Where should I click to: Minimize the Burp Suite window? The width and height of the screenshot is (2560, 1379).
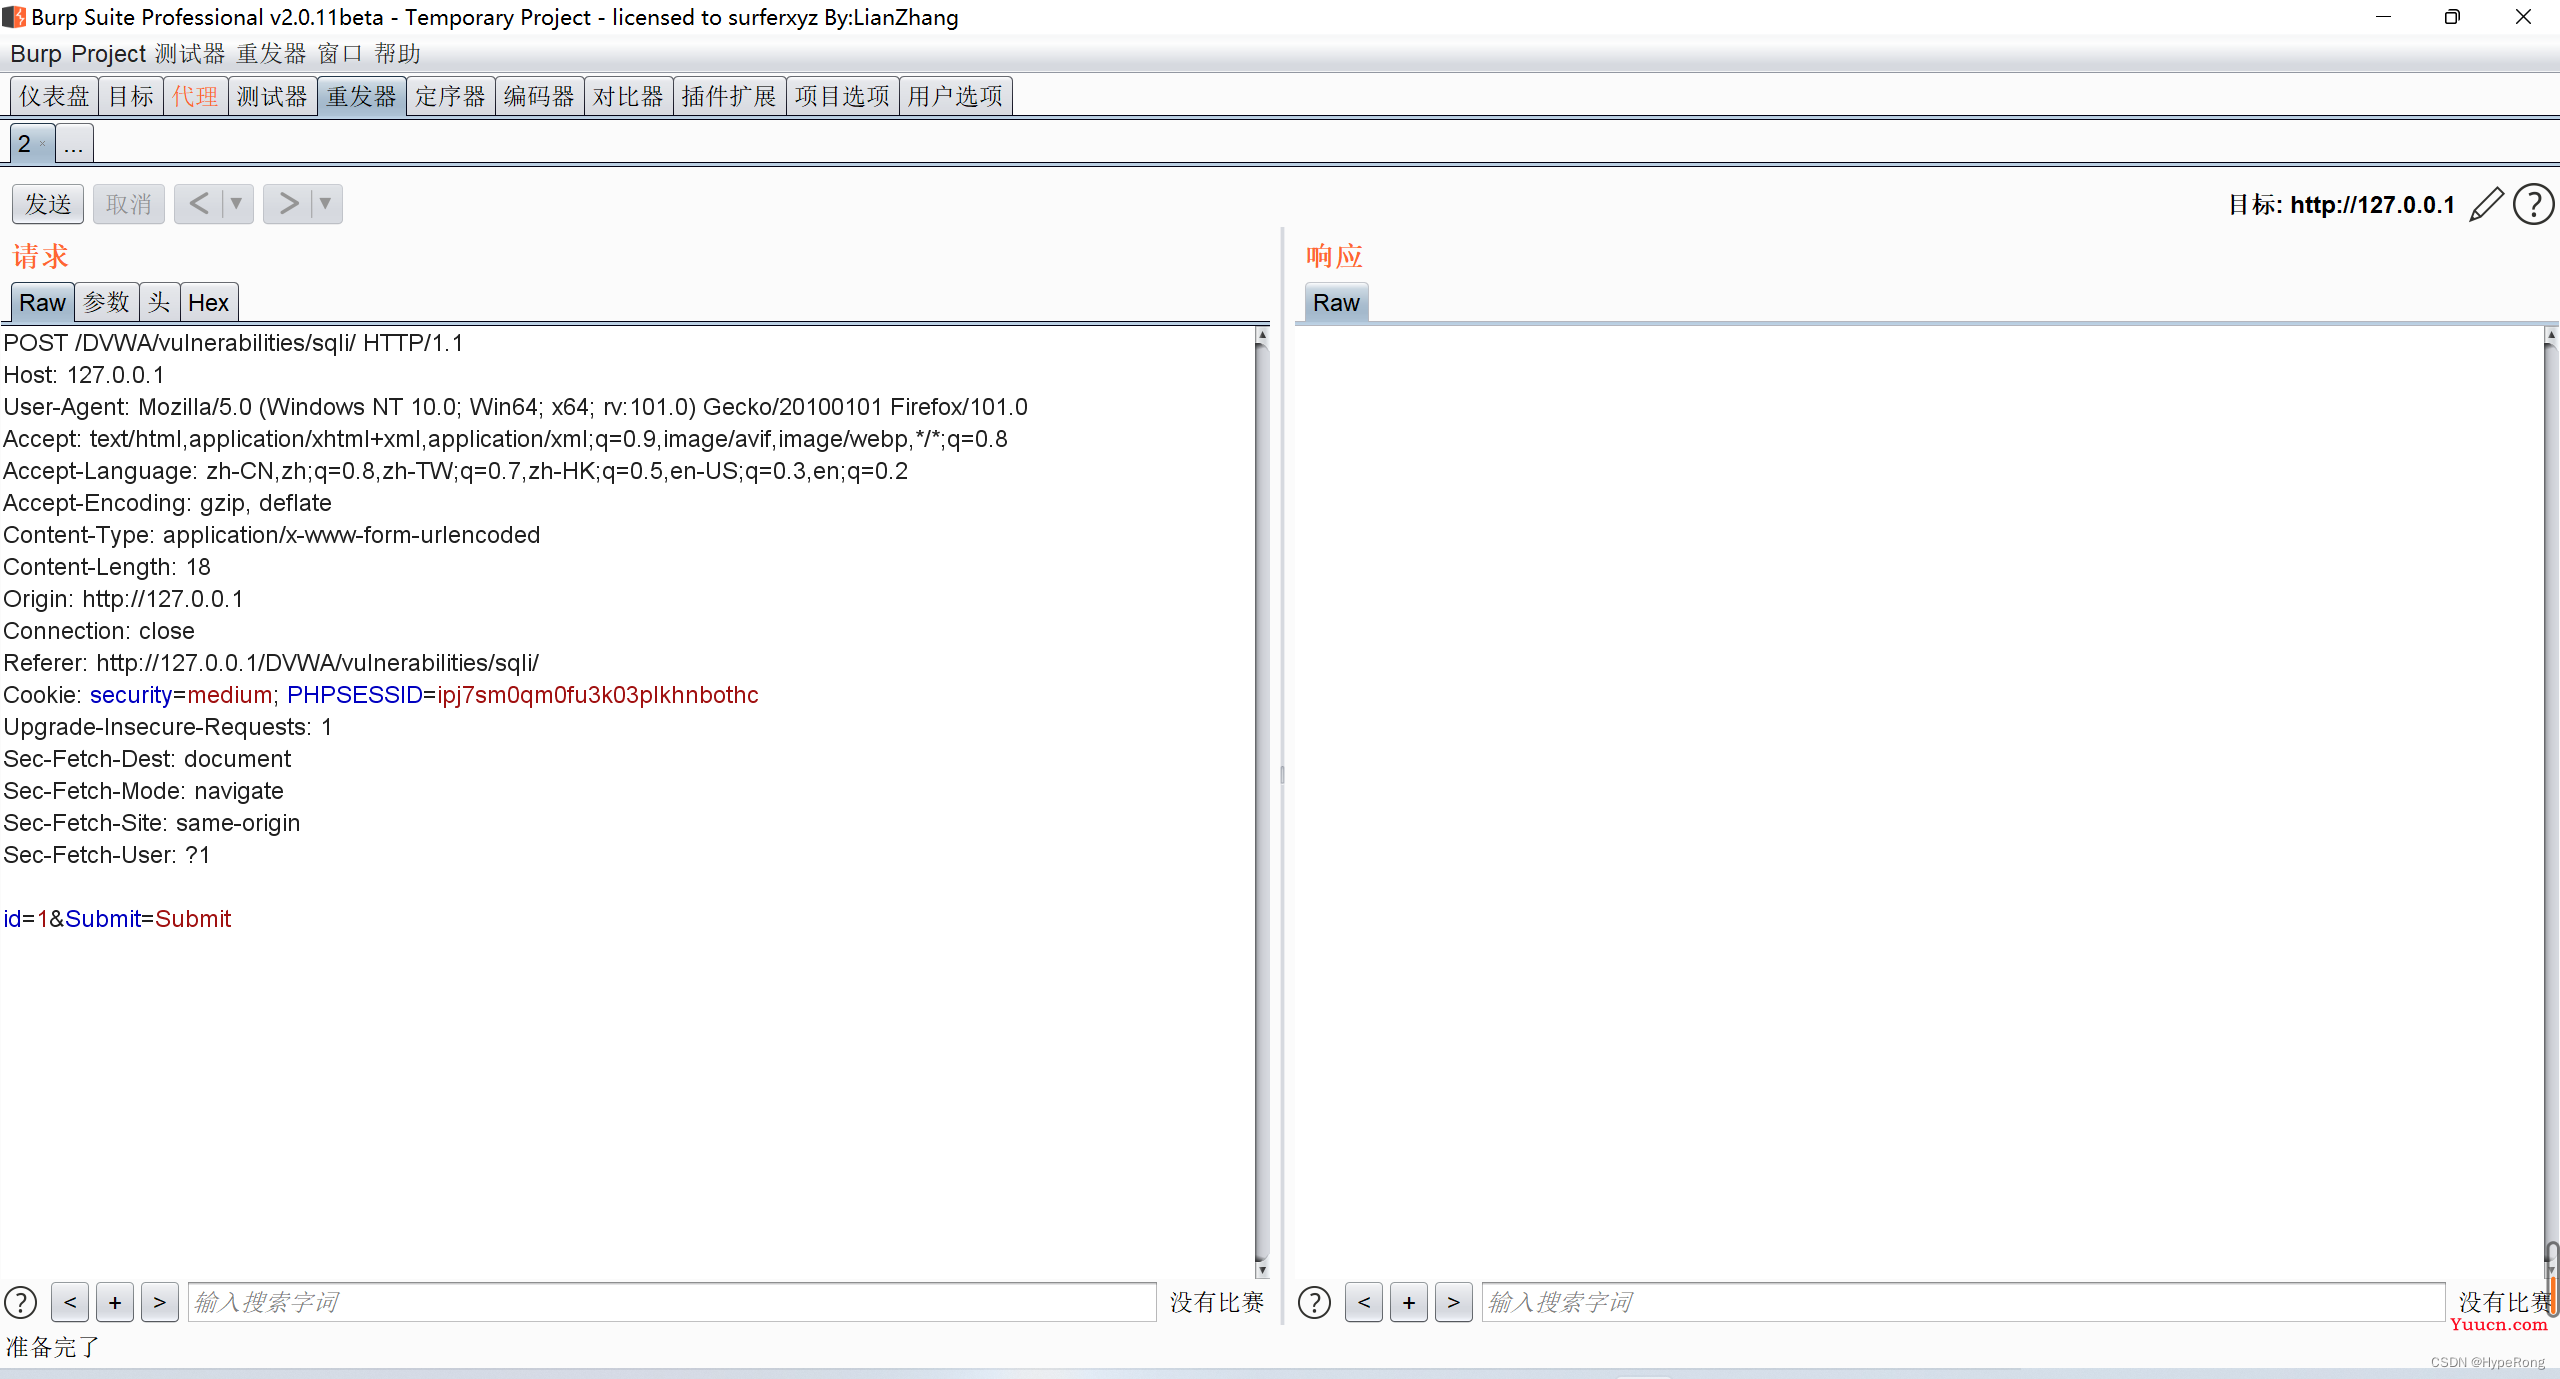(x=2383, y=17)
